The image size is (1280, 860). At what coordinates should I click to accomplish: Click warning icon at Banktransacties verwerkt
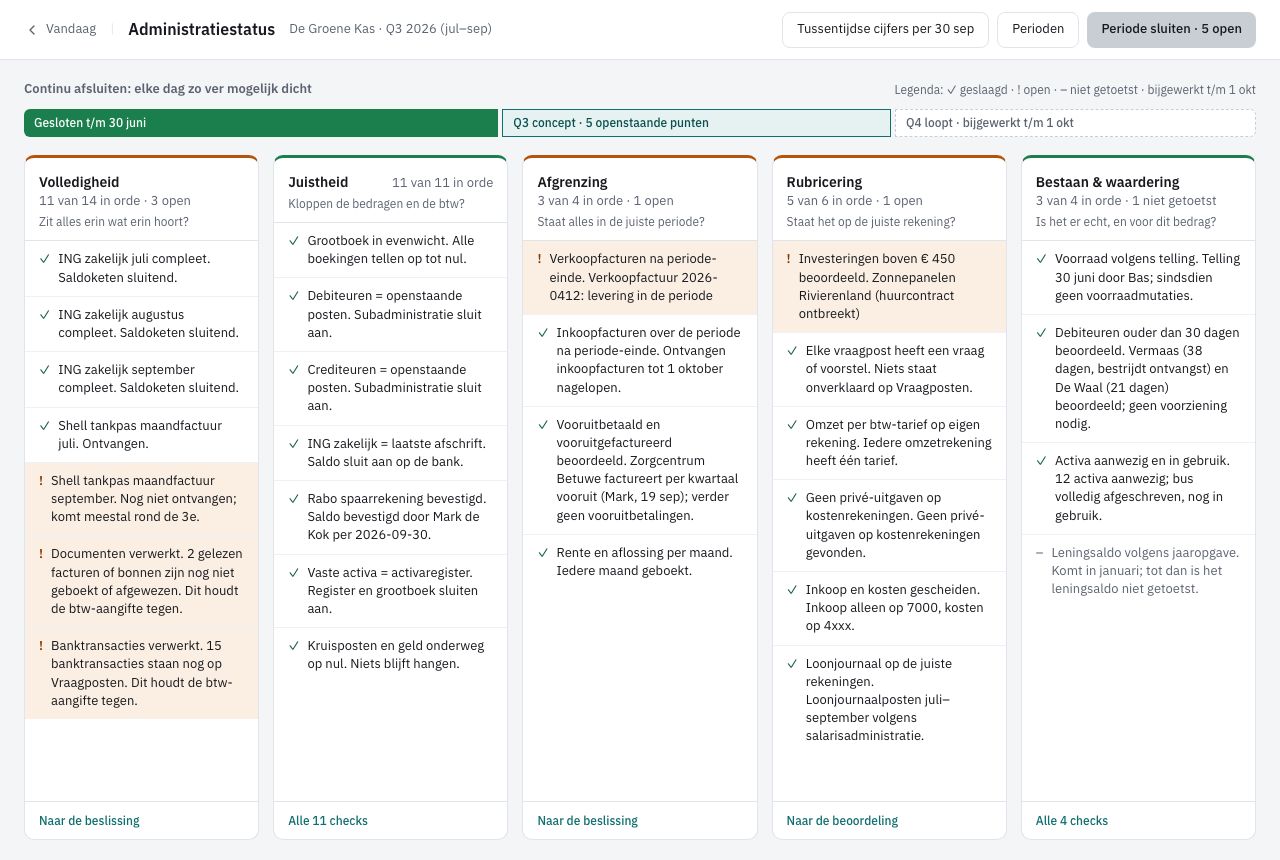click(41, 646)
